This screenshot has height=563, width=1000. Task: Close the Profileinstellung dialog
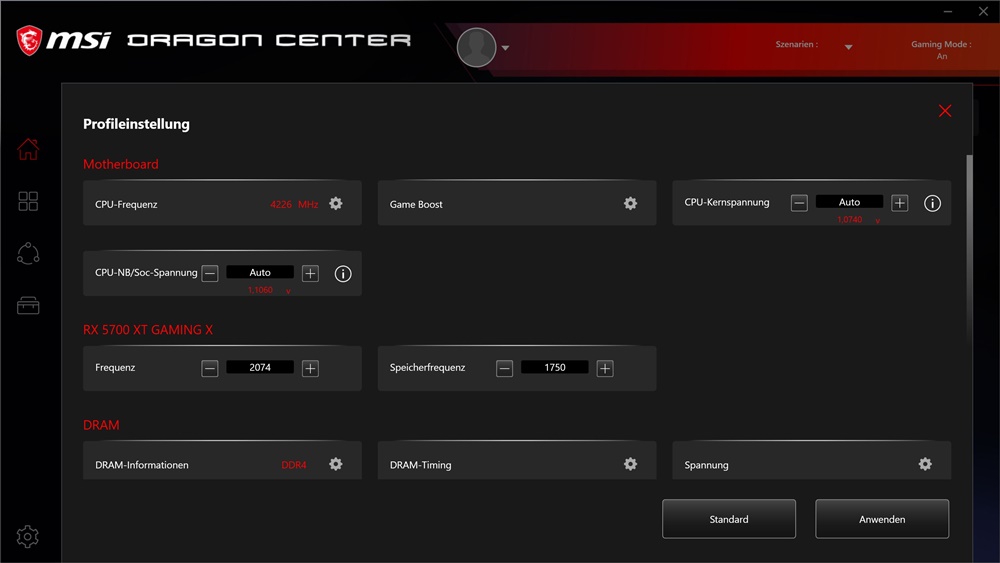pos(945,111)
